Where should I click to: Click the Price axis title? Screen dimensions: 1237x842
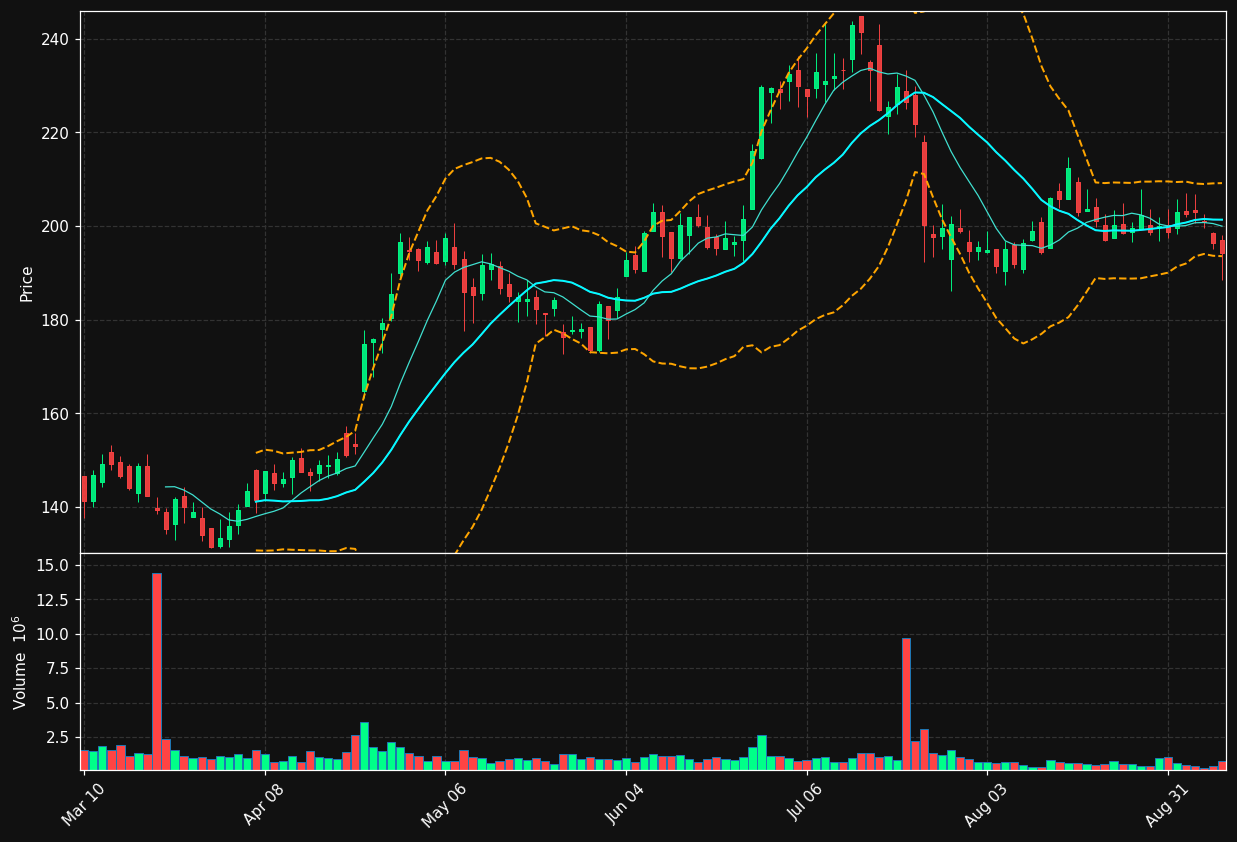[27, 284]
